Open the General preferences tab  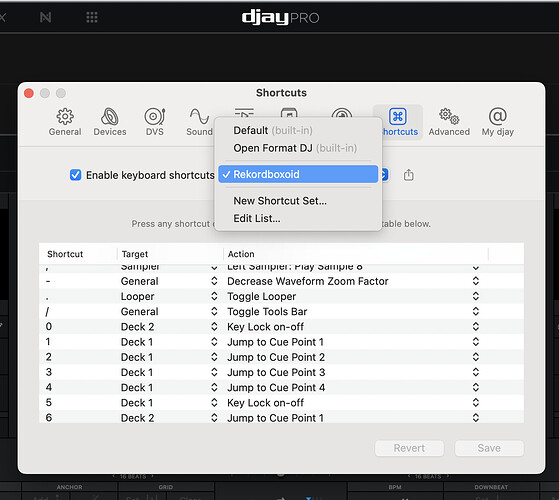tap(65, 122)
